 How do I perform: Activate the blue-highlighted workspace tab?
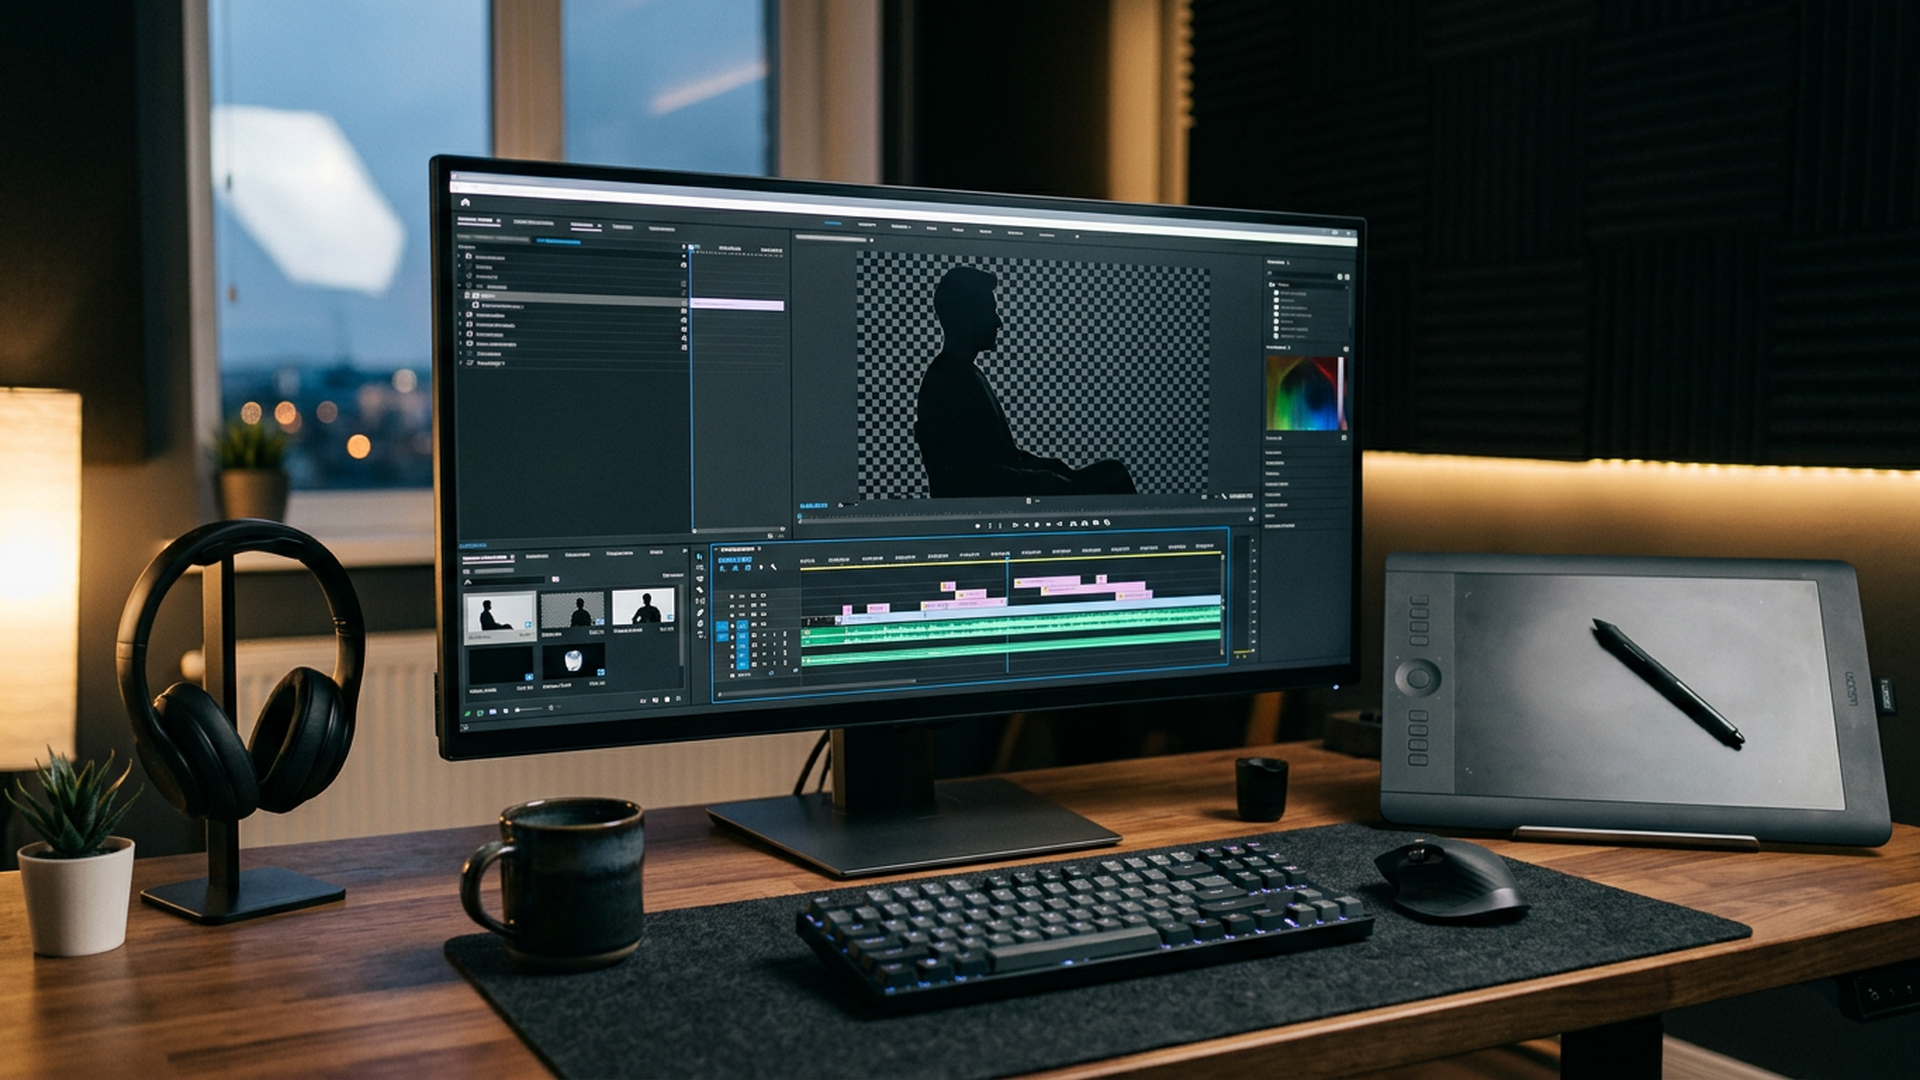pos(833,223)
